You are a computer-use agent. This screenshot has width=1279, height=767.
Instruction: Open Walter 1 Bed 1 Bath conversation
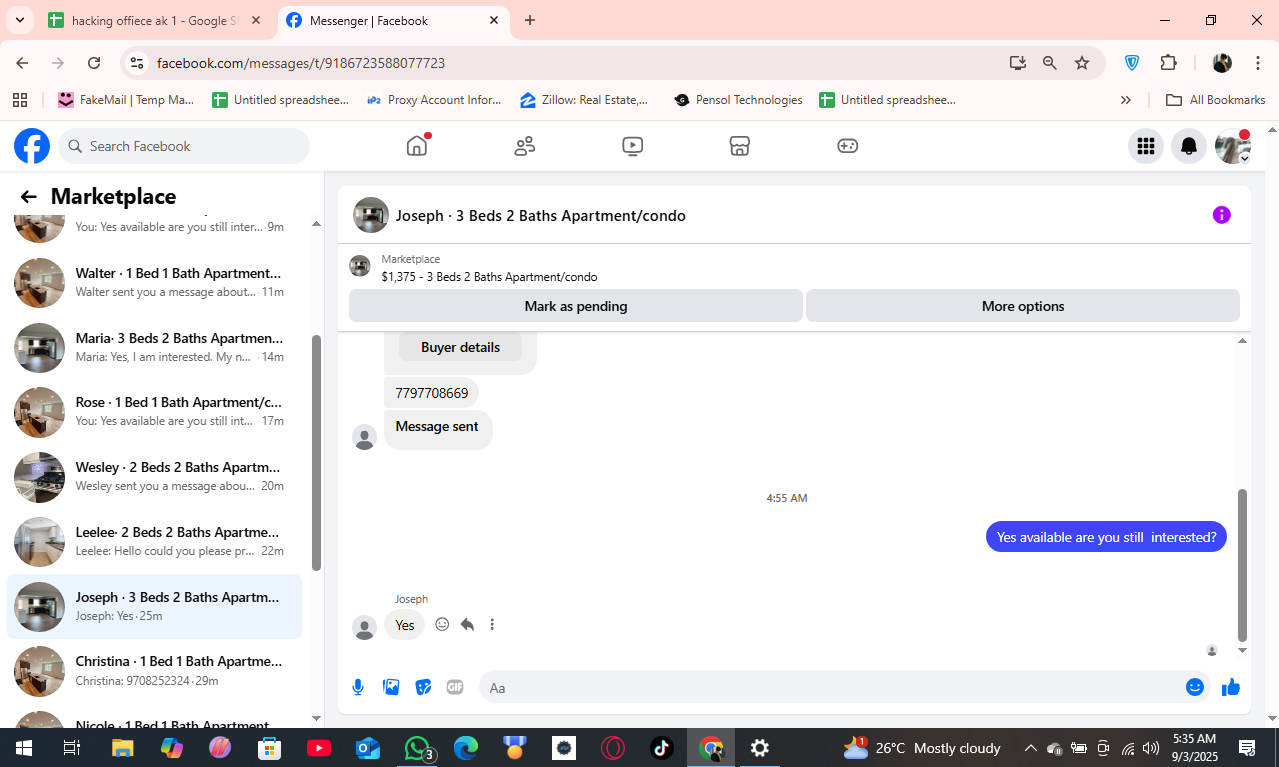[155, 282]
